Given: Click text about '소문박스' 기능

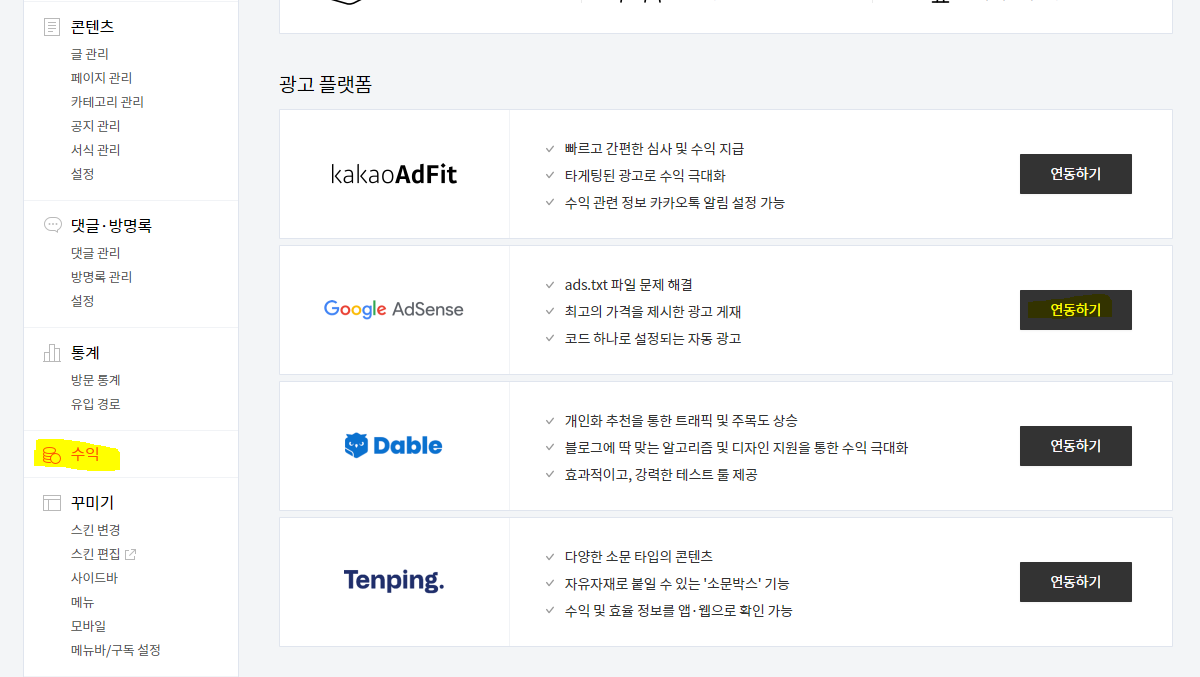Looking at the screenshot, I should click(x=676, y=584).
